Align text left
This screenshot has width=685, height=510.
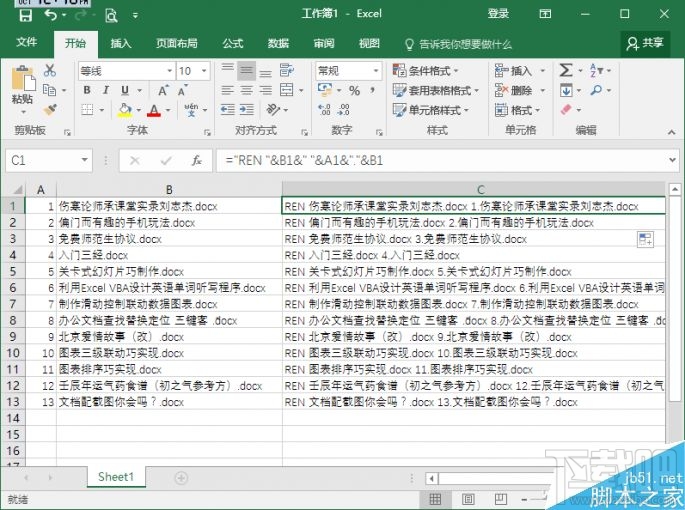click(x=228, y=90)
